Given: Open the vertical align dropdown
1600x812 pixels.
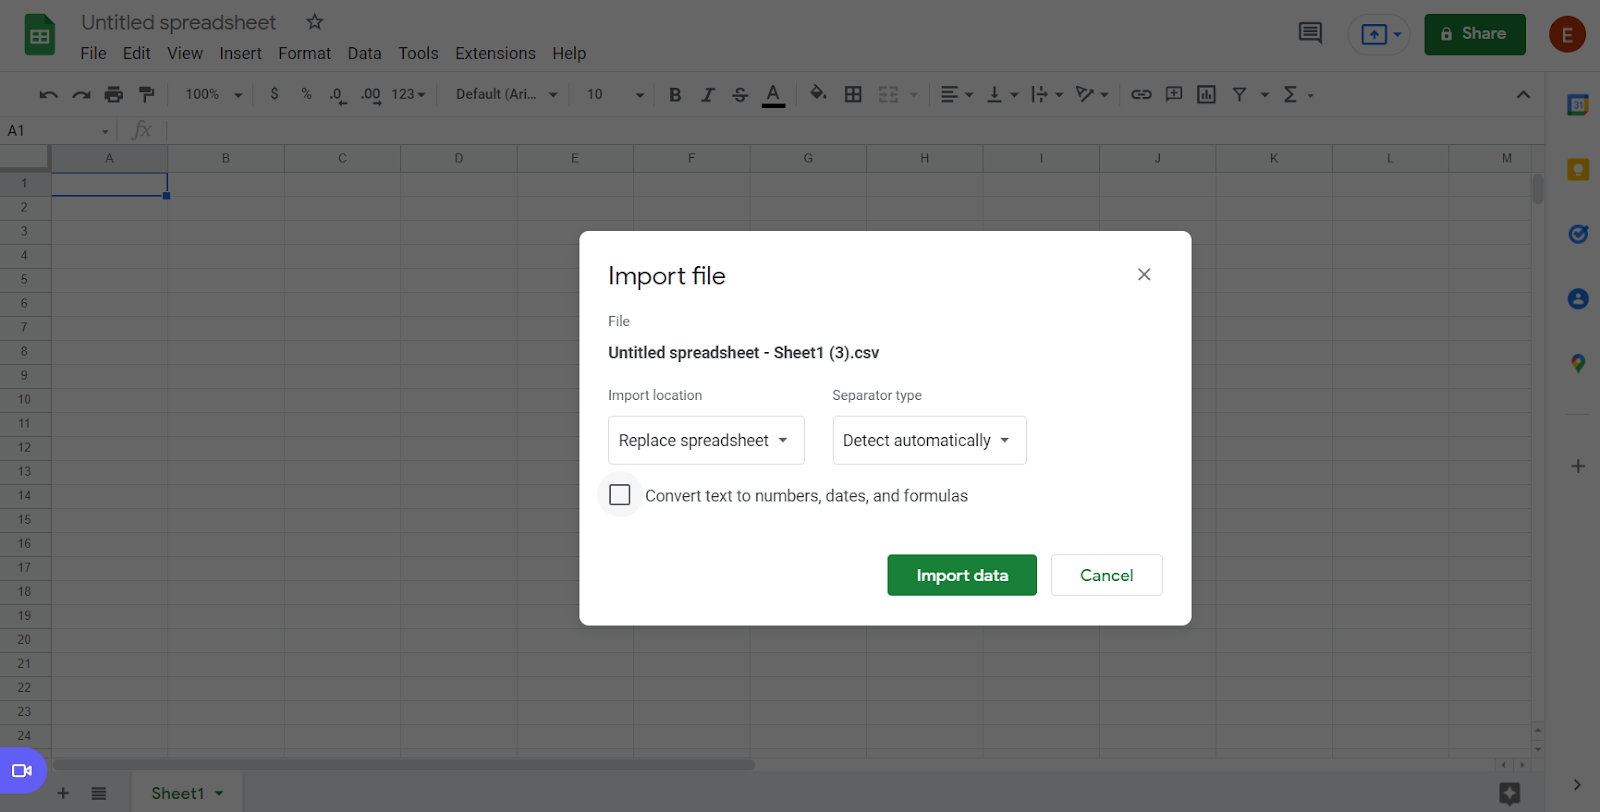Looking at the screenshot, I should [1002, 94].
